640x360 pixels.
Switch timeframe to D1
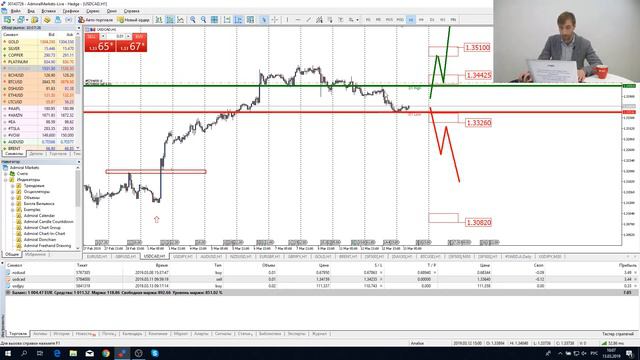pyautogui.click(x=432, y=20)
